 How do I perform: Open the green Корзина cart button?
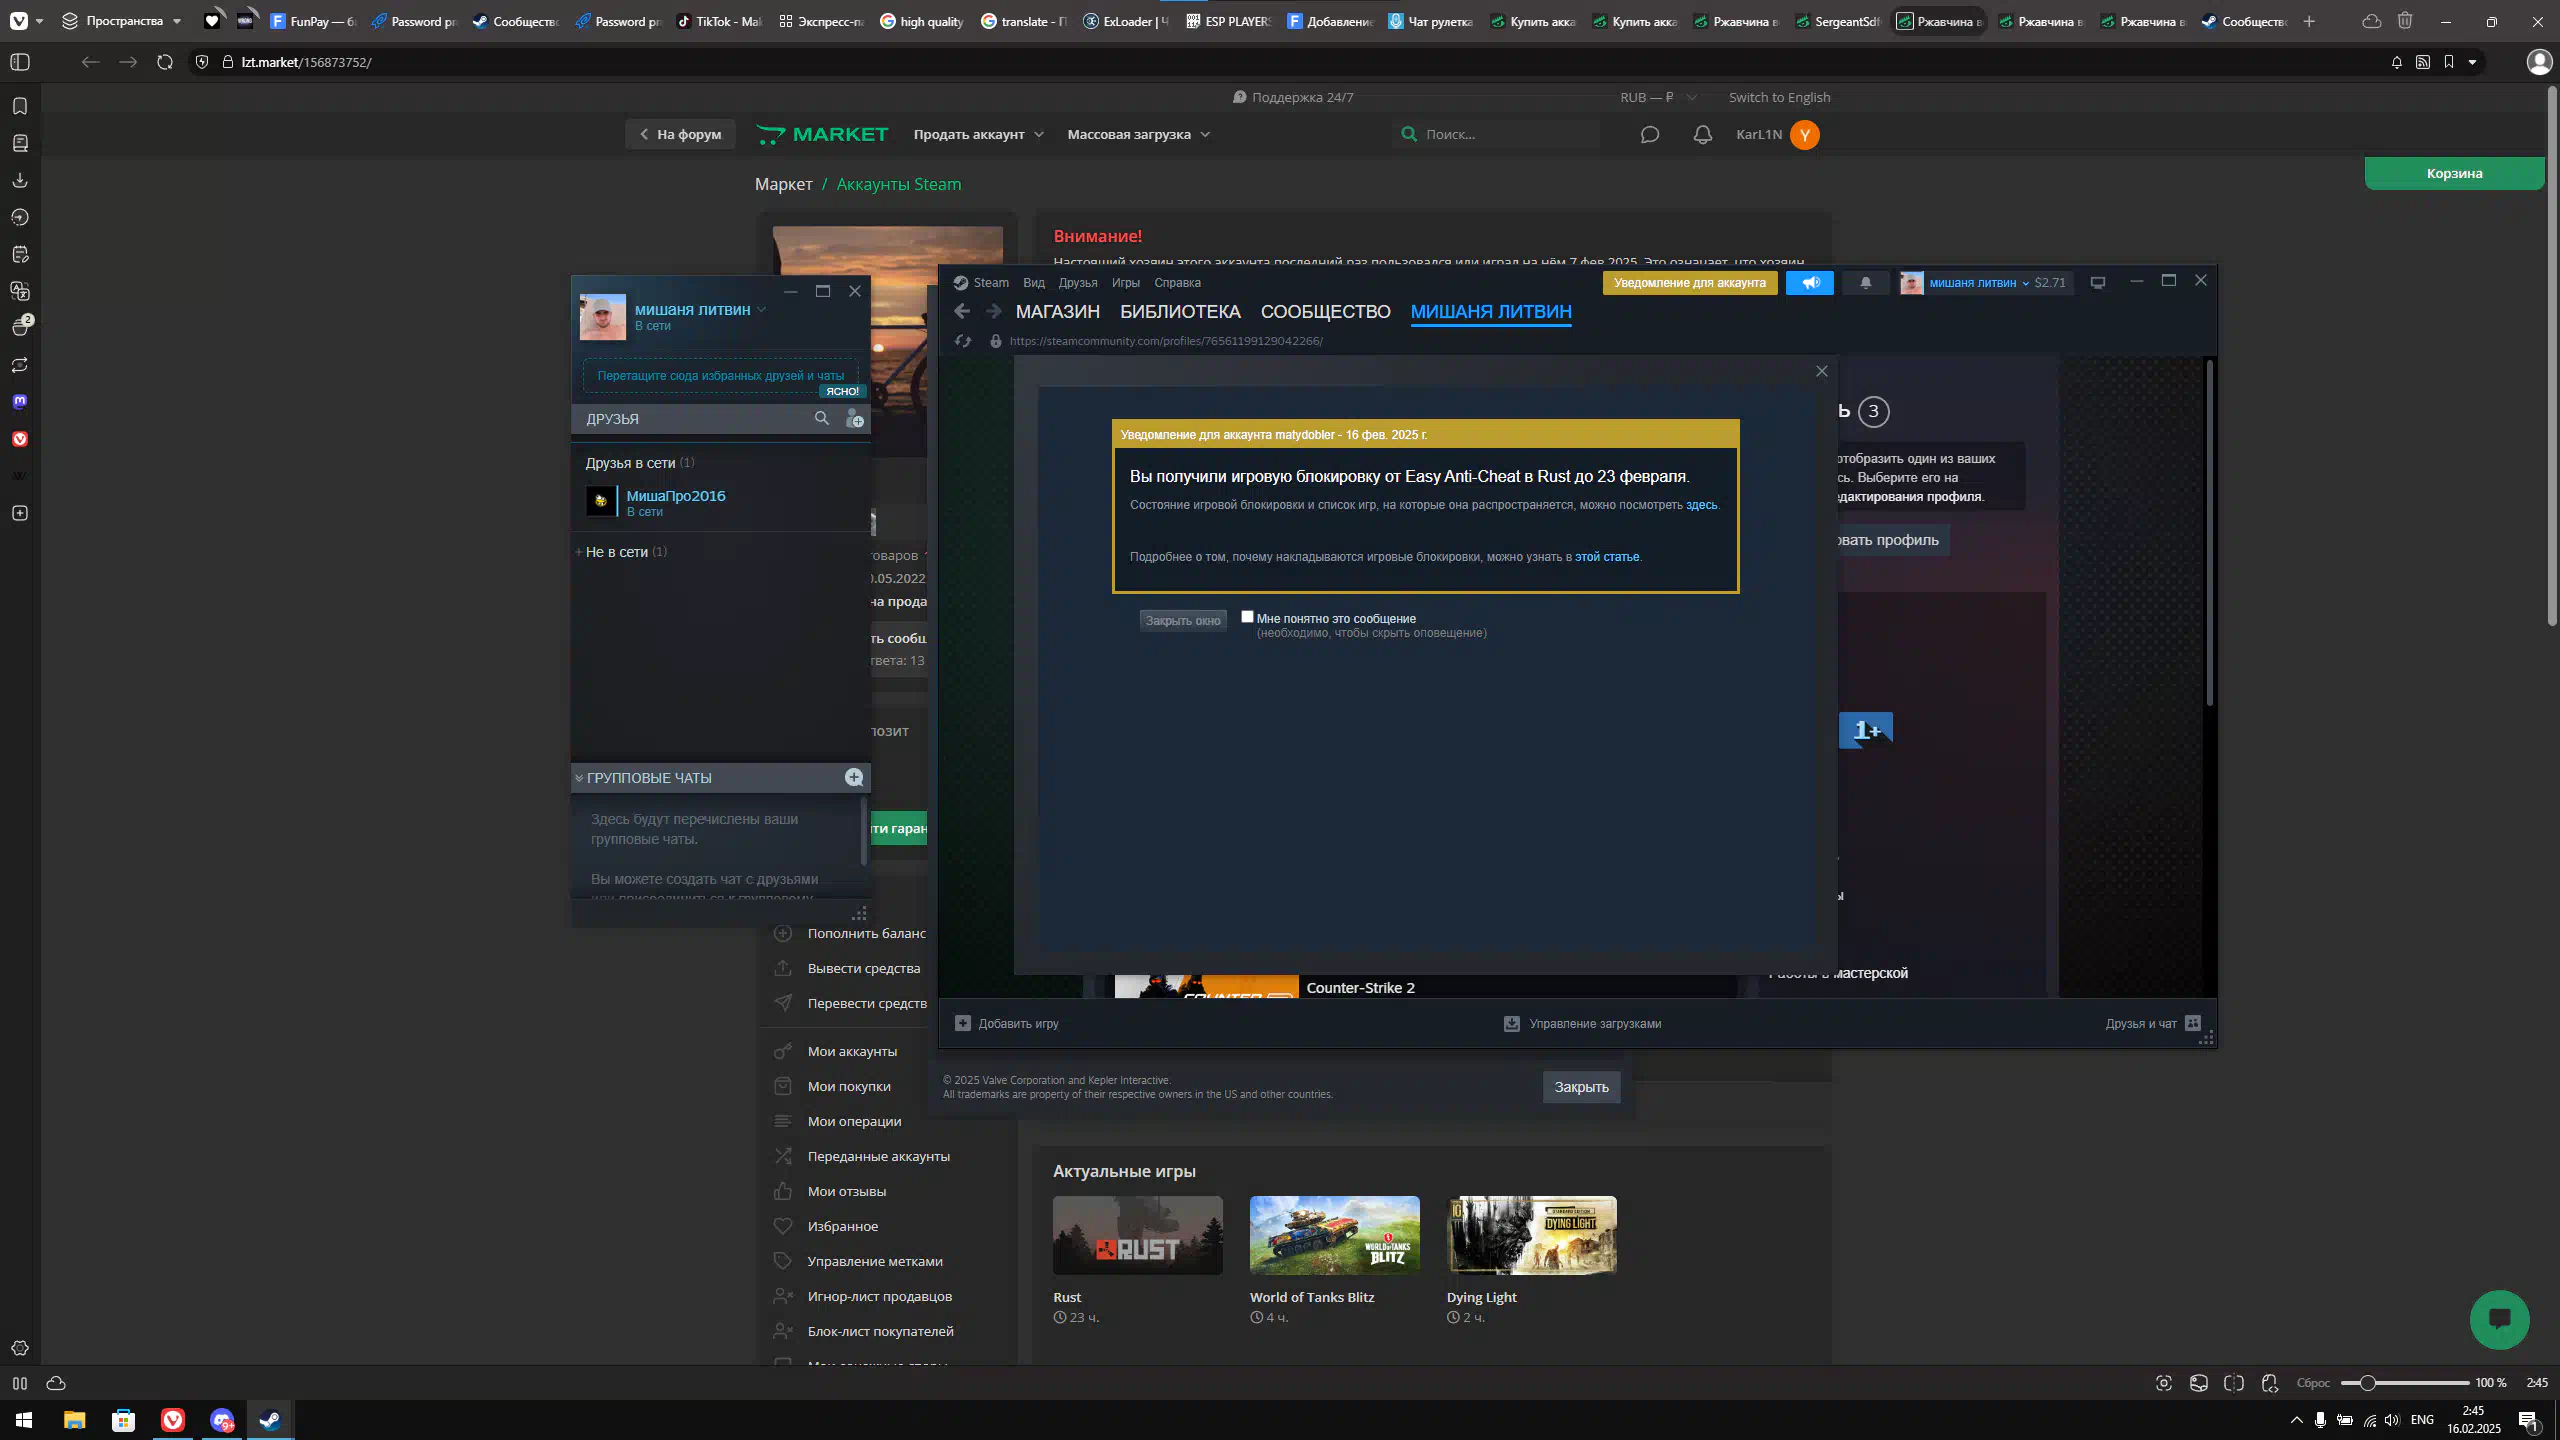[2454, 173]
